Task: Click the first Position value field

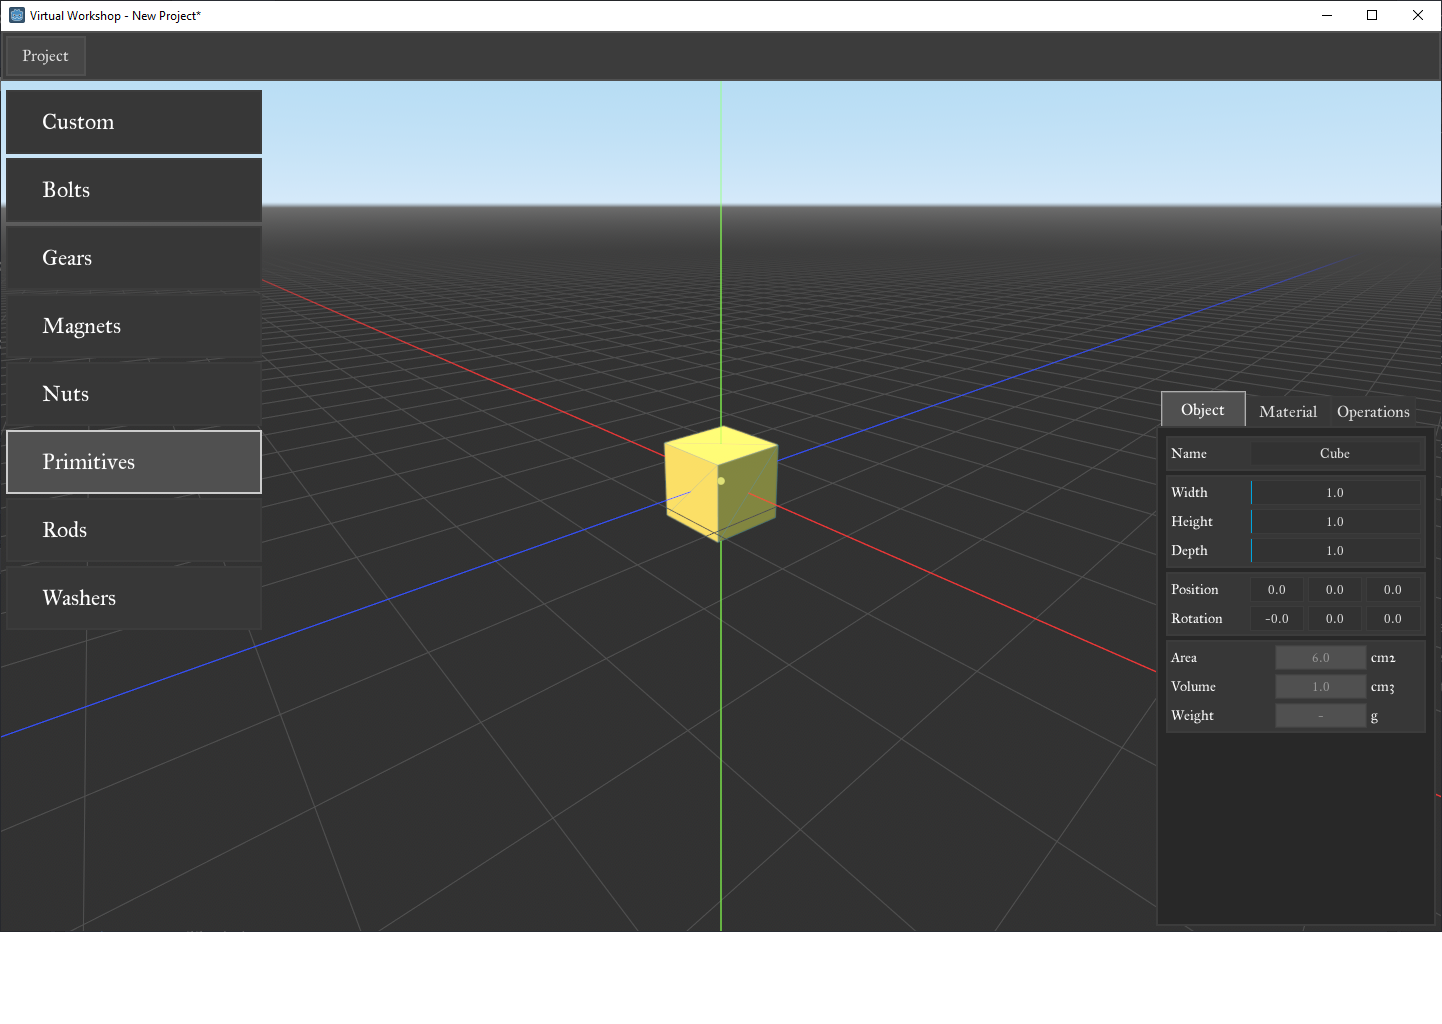Action: tap(1277, 590)
